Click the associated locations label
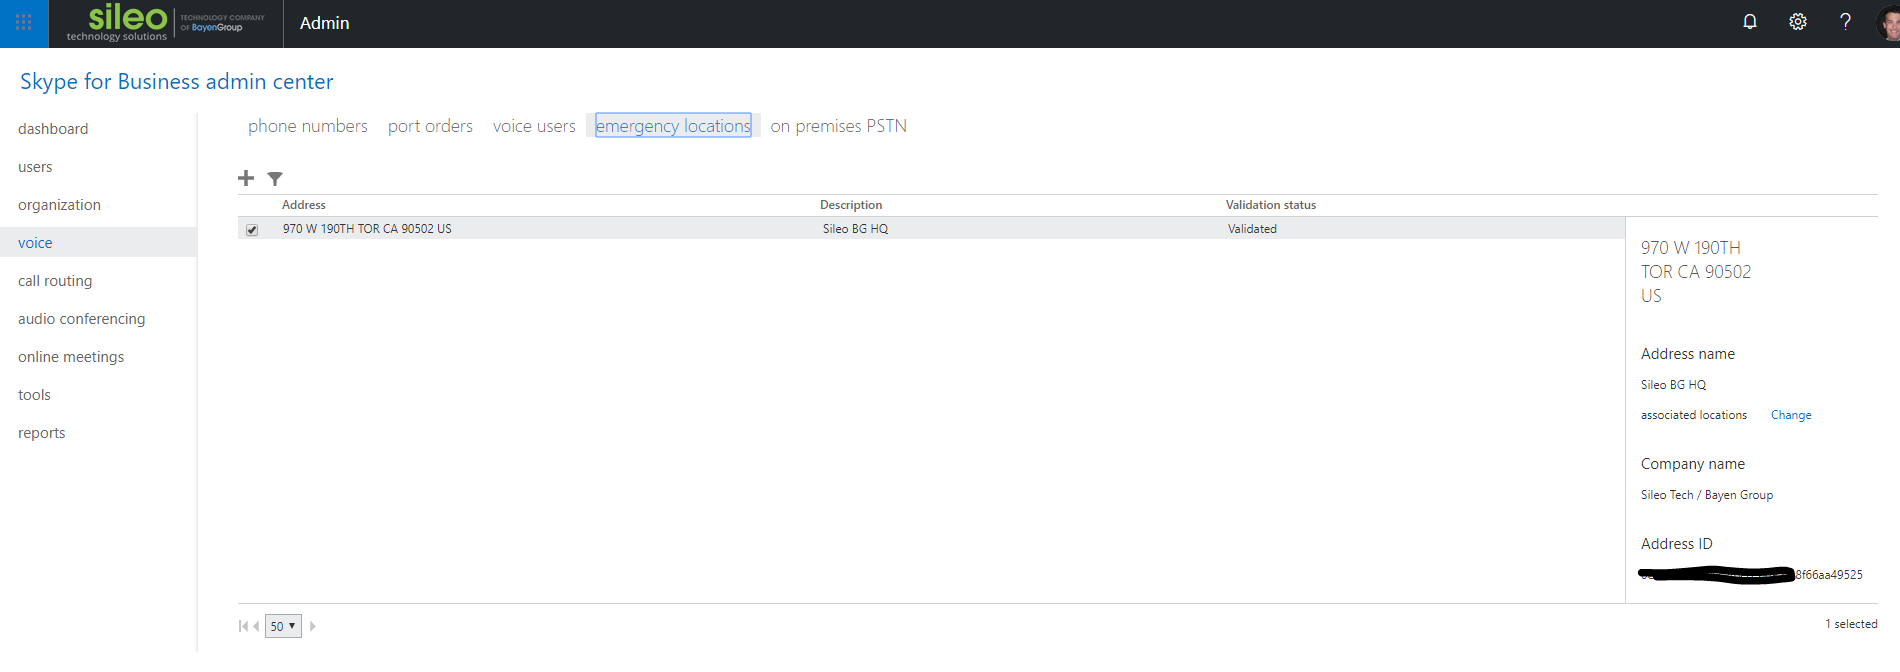The height and width of the screenshot is (672, 1900). tap(1694, 415)
